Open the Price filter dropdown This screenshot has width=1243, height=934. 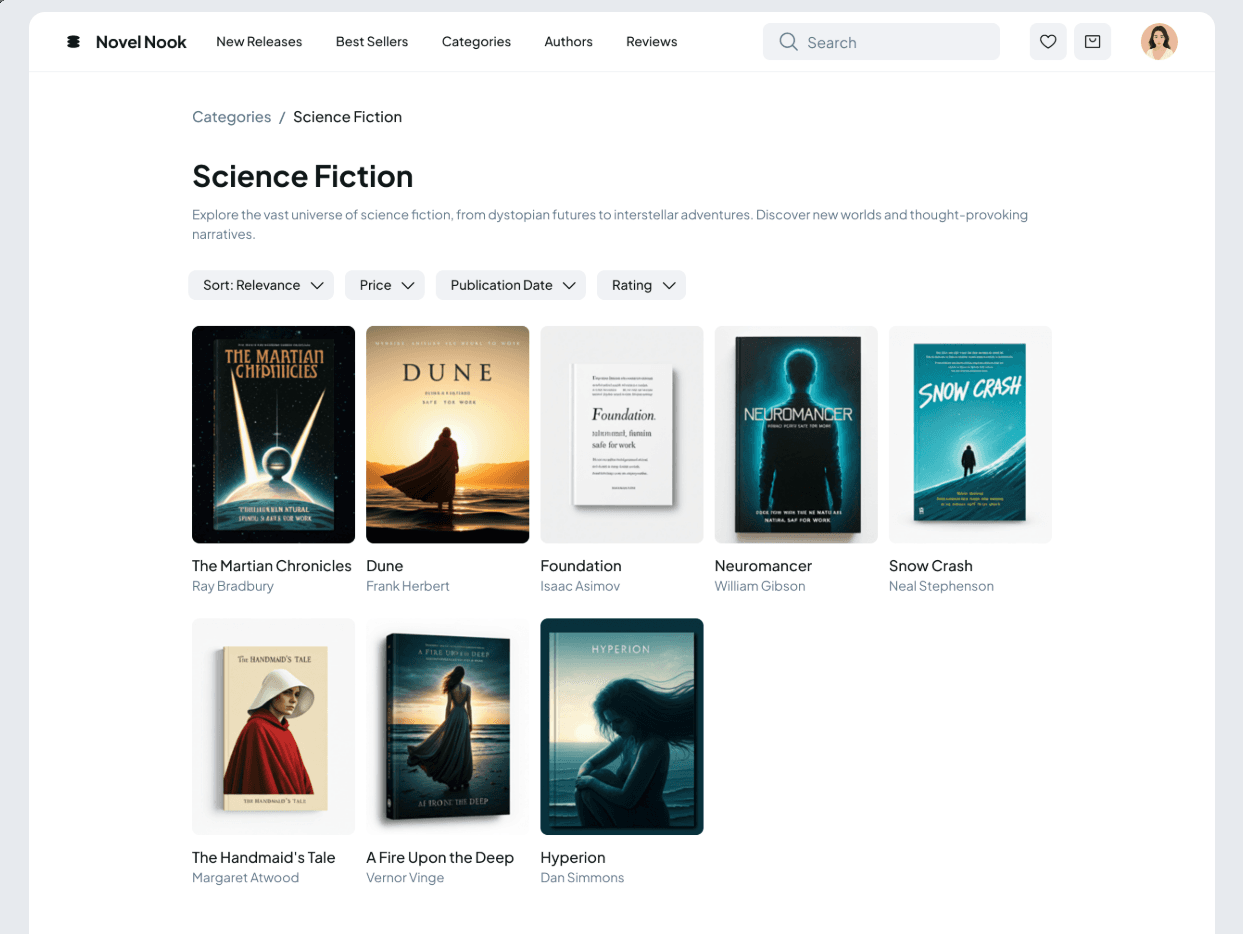click(385, 285)
